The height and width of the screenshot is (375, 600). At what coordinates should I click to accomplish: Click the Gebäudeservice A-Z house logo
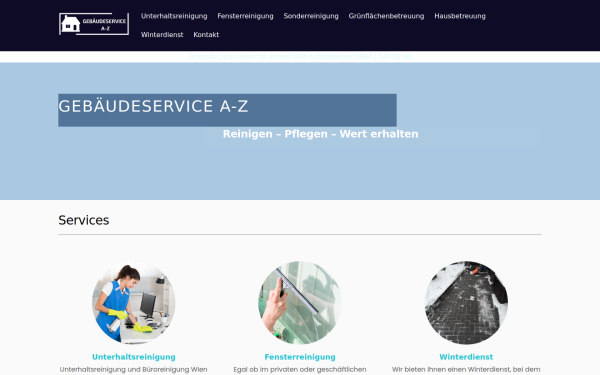94,24
